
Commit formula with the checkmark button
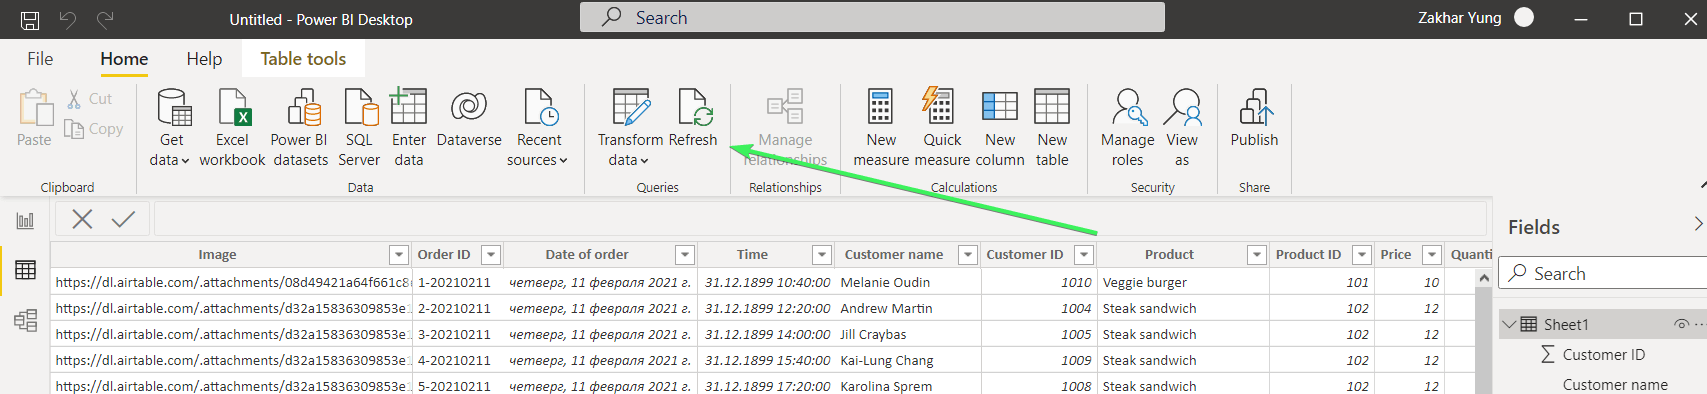click(123, 219)
